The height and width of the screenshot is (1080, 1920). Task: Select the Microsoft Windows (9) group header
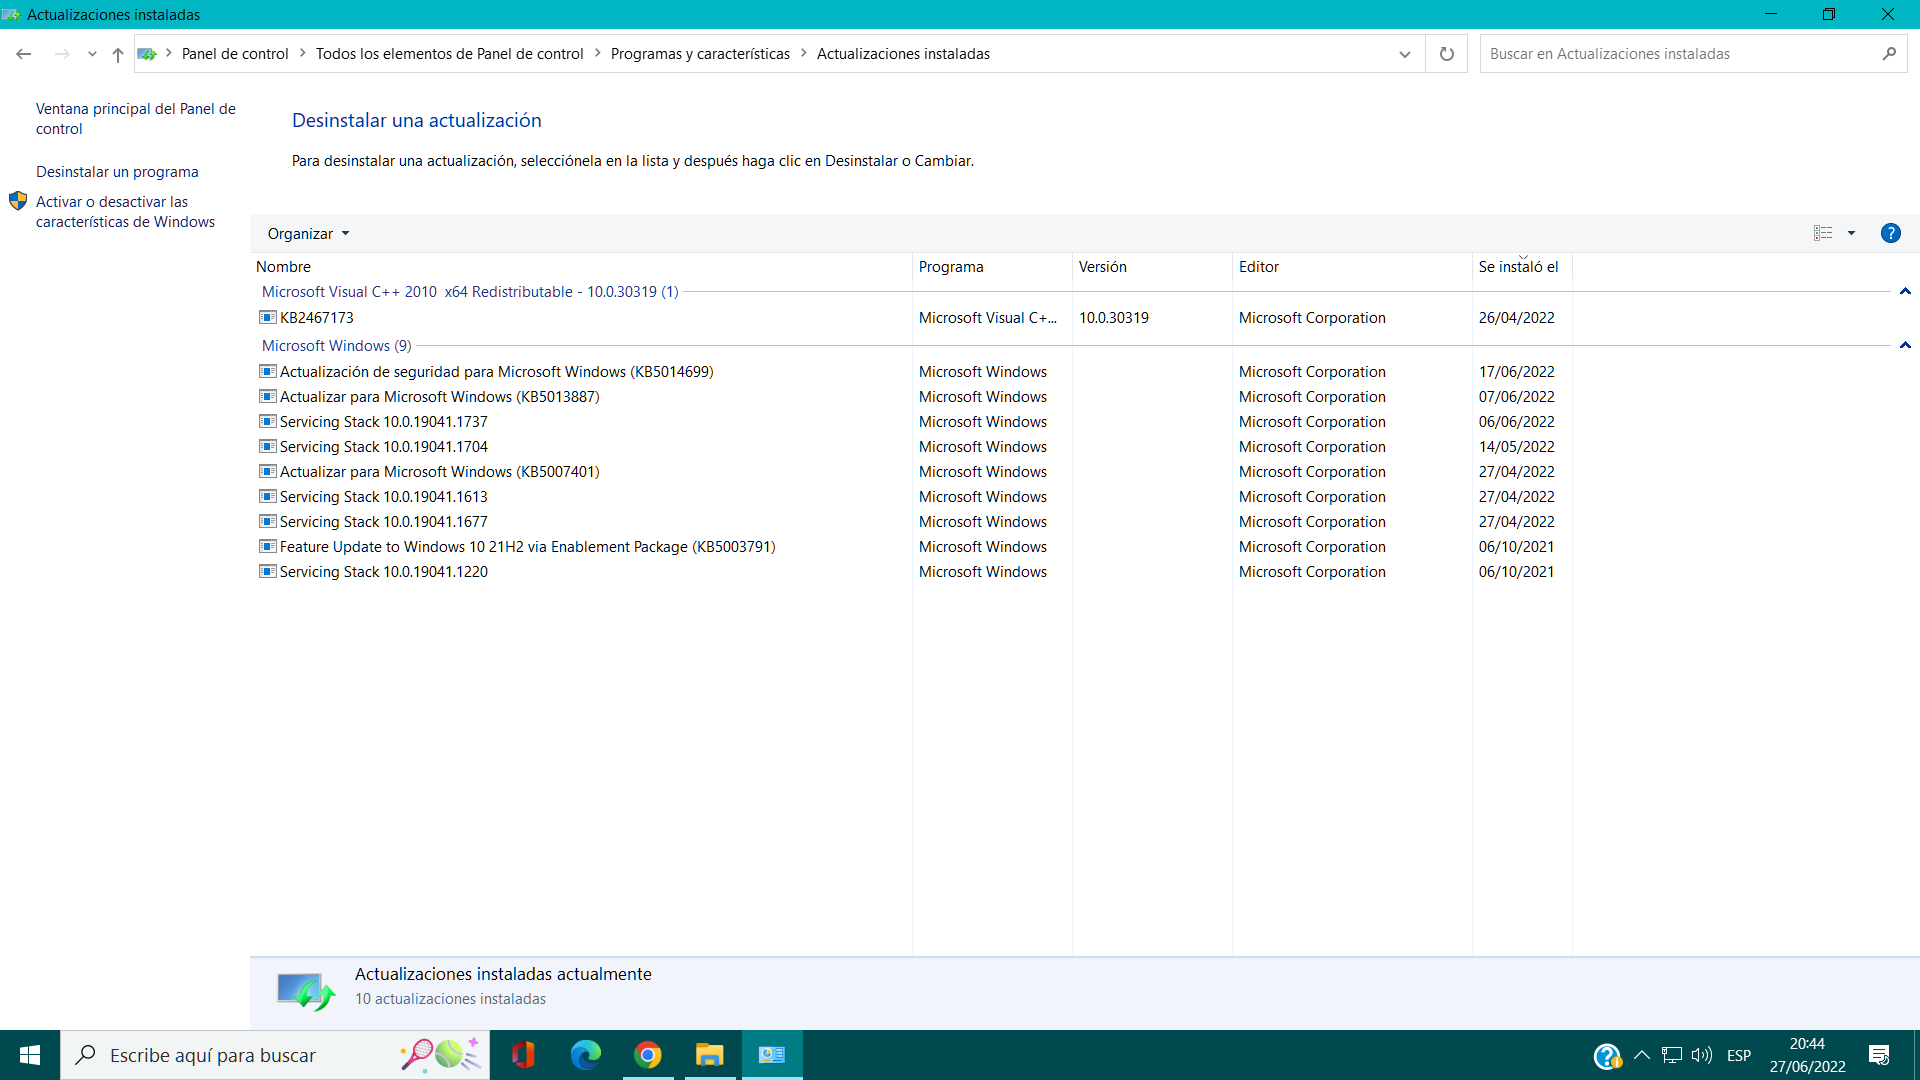[x=336, y=346]
